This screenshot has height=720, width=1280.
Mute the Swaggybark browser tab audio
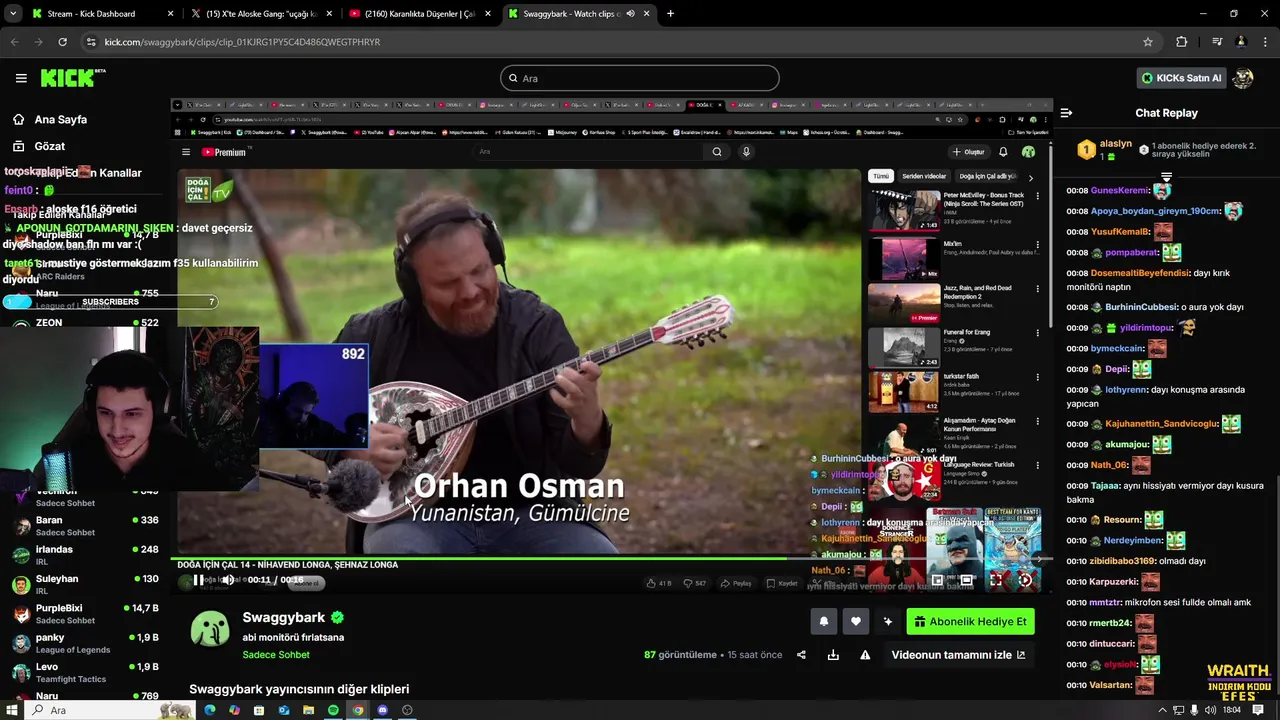630,14
